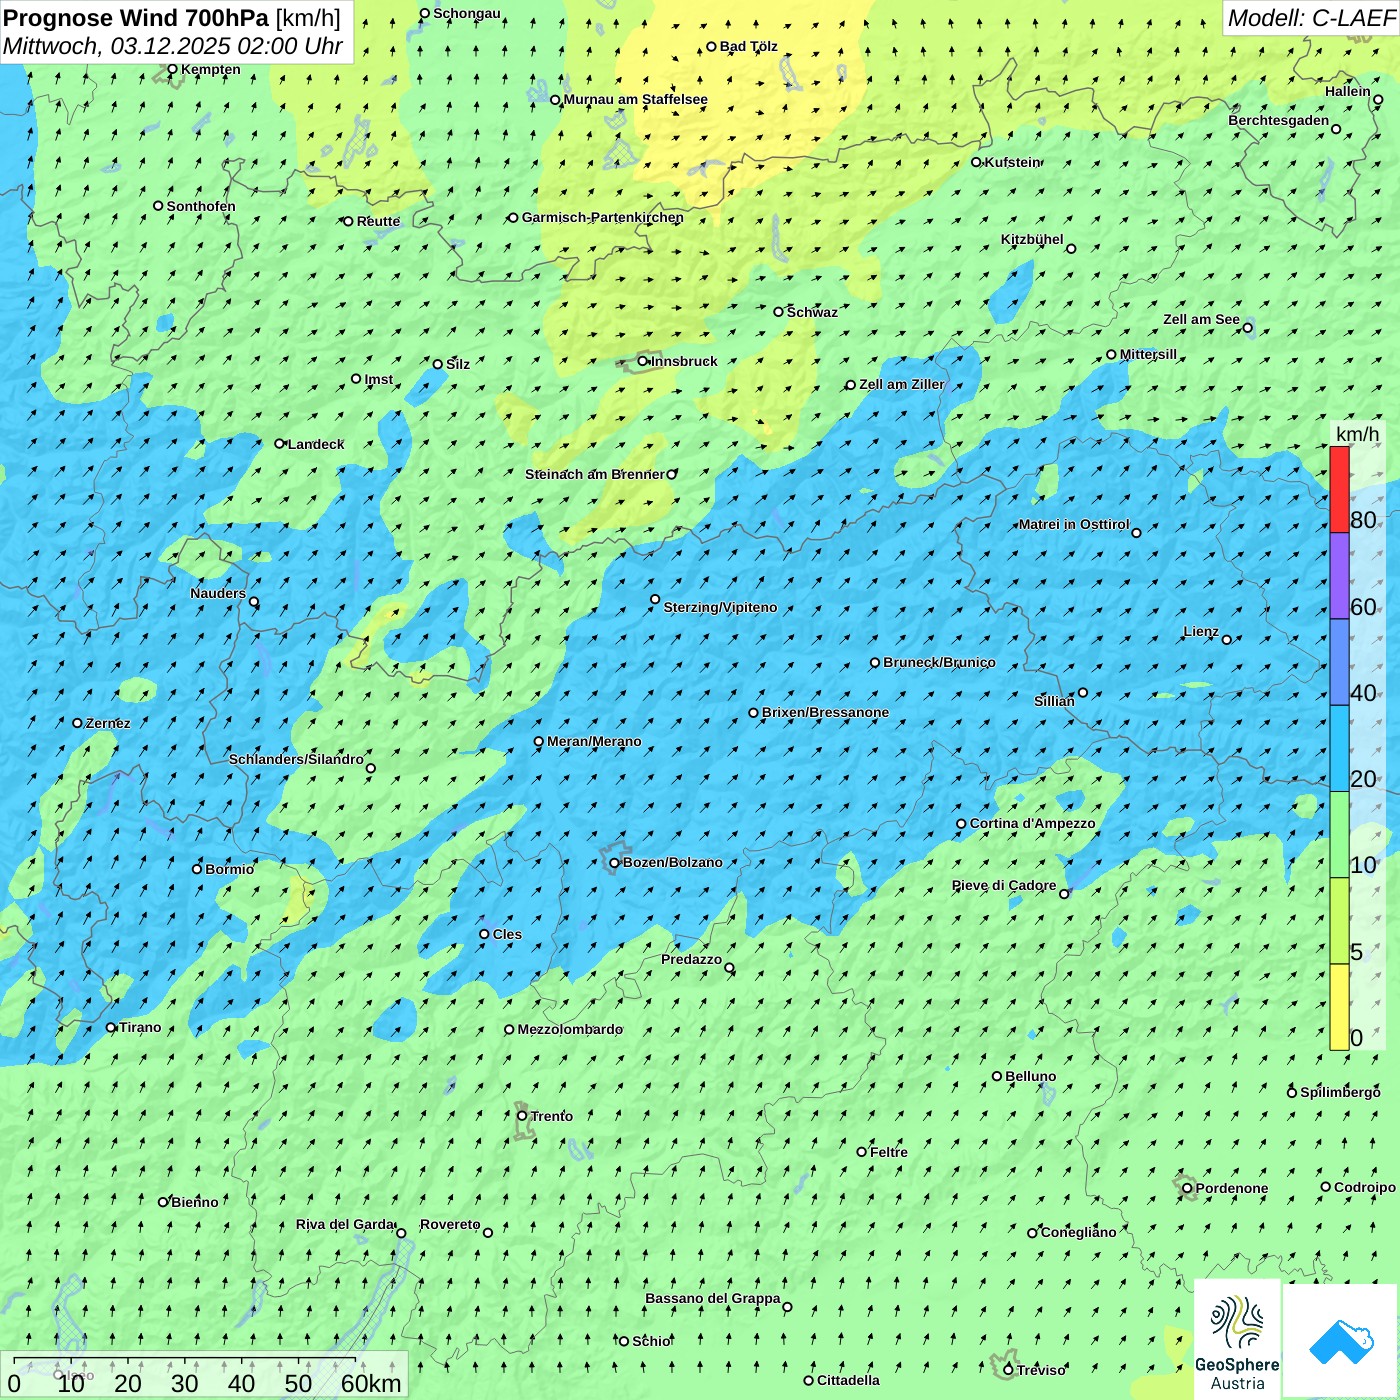Click the 'Bassano del Grappa' label
Screen dimensions: 1400x1400
[x=713, y=1299]
